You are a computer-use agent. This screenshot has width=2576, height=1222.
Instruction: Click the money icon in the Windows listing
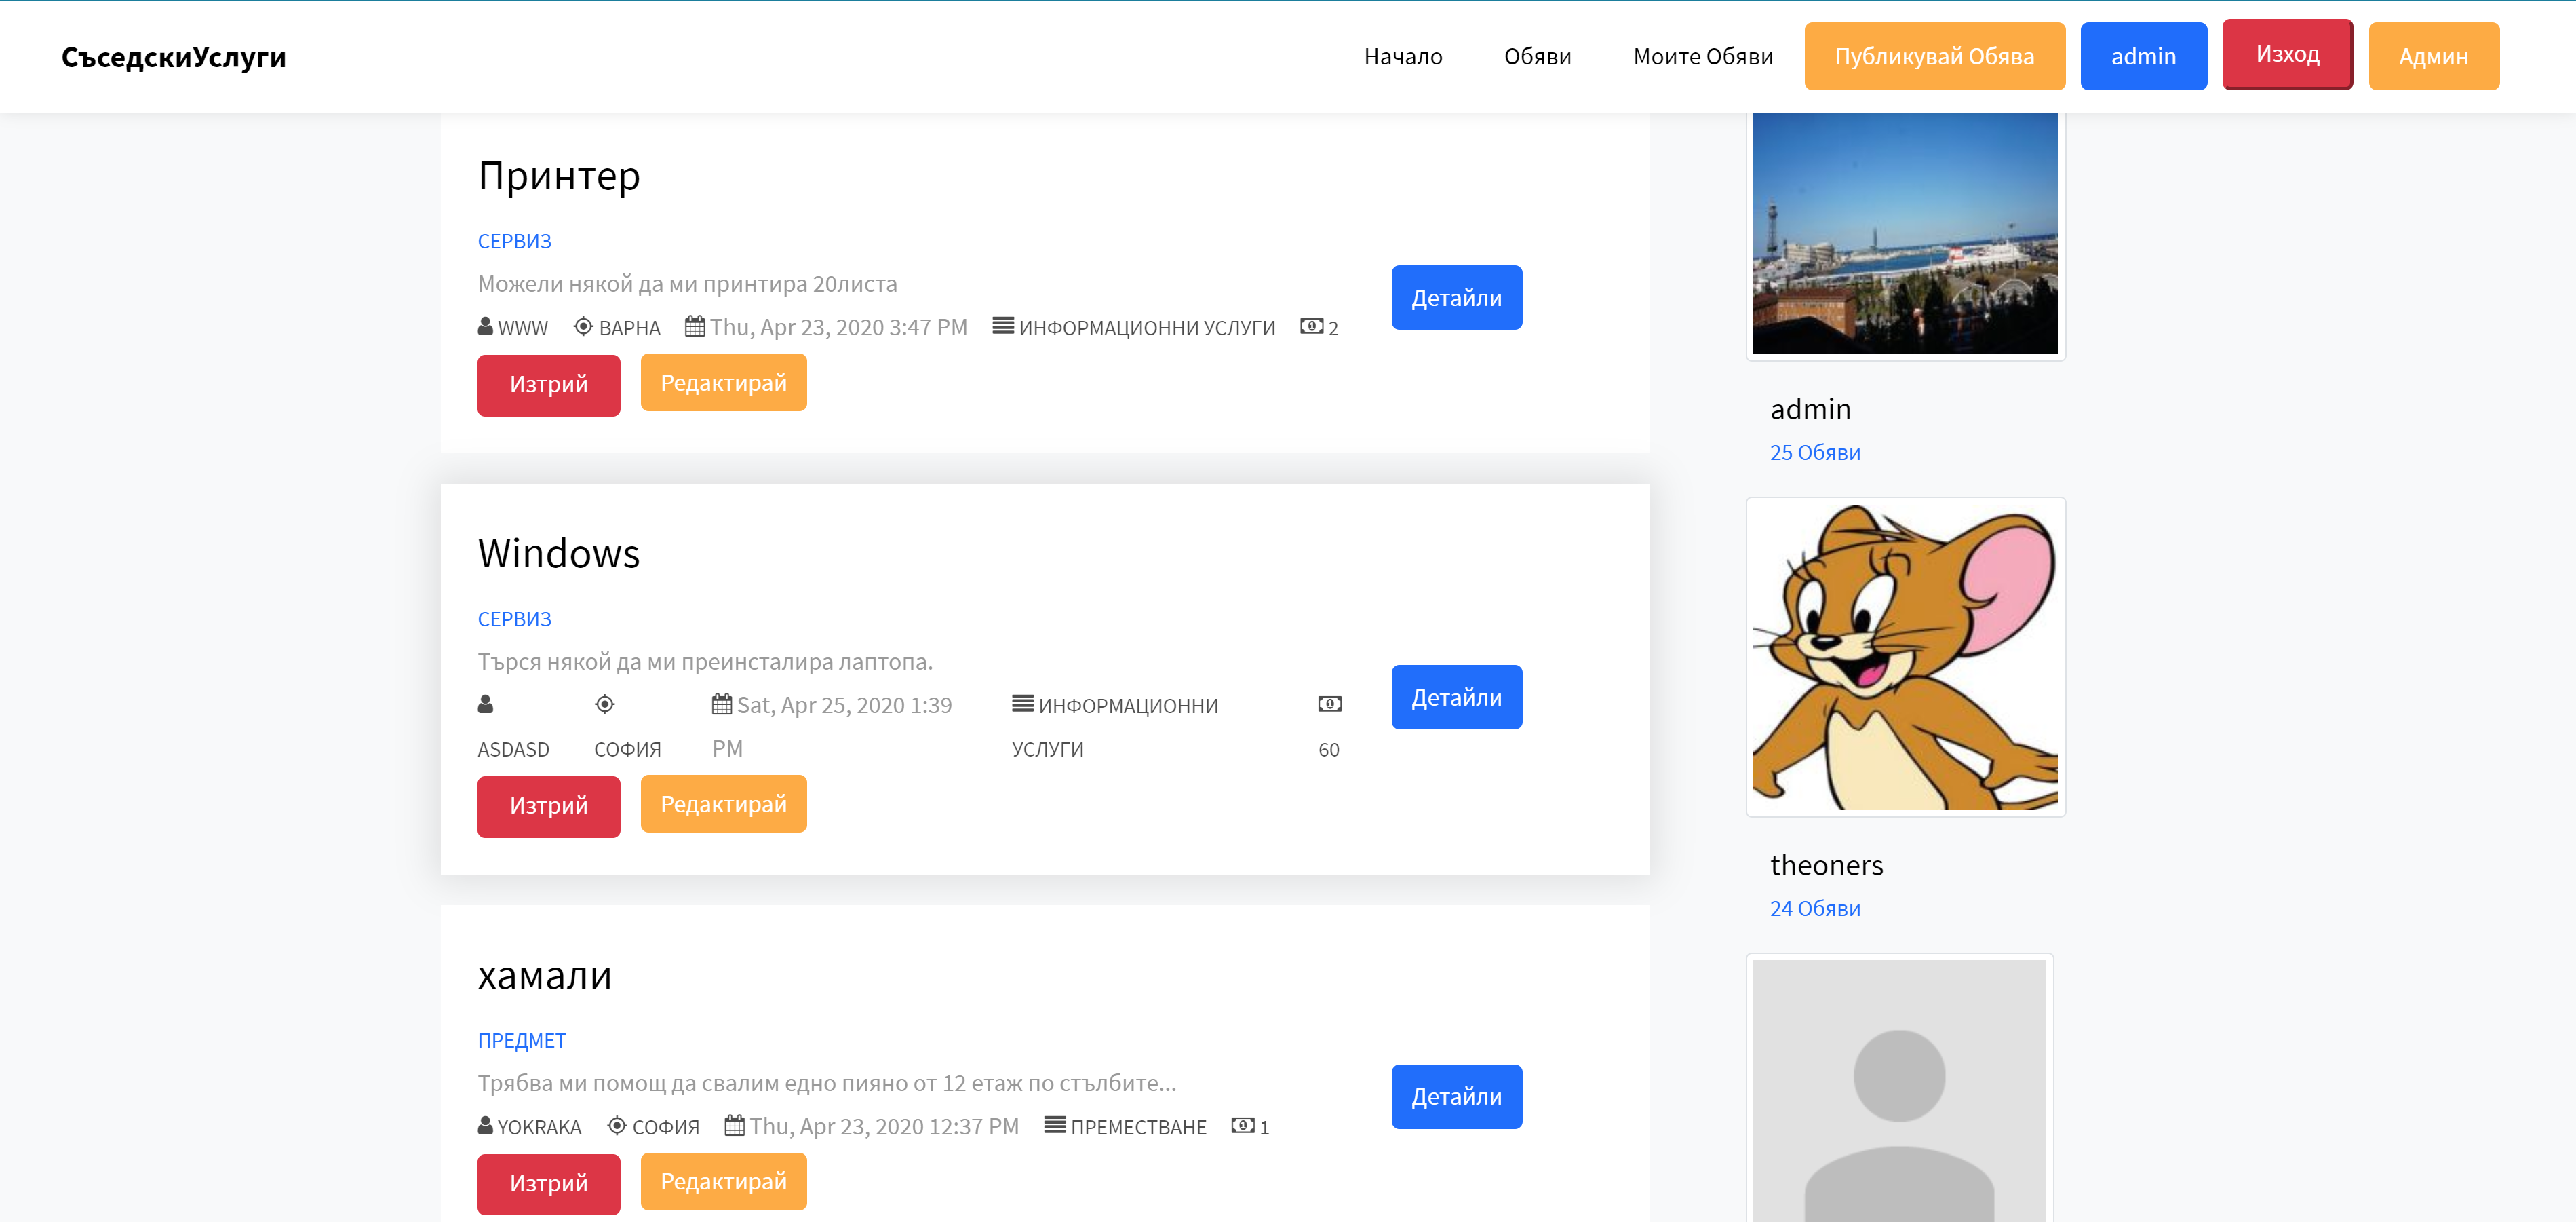pyautogui.click(x=1329, y=704)
